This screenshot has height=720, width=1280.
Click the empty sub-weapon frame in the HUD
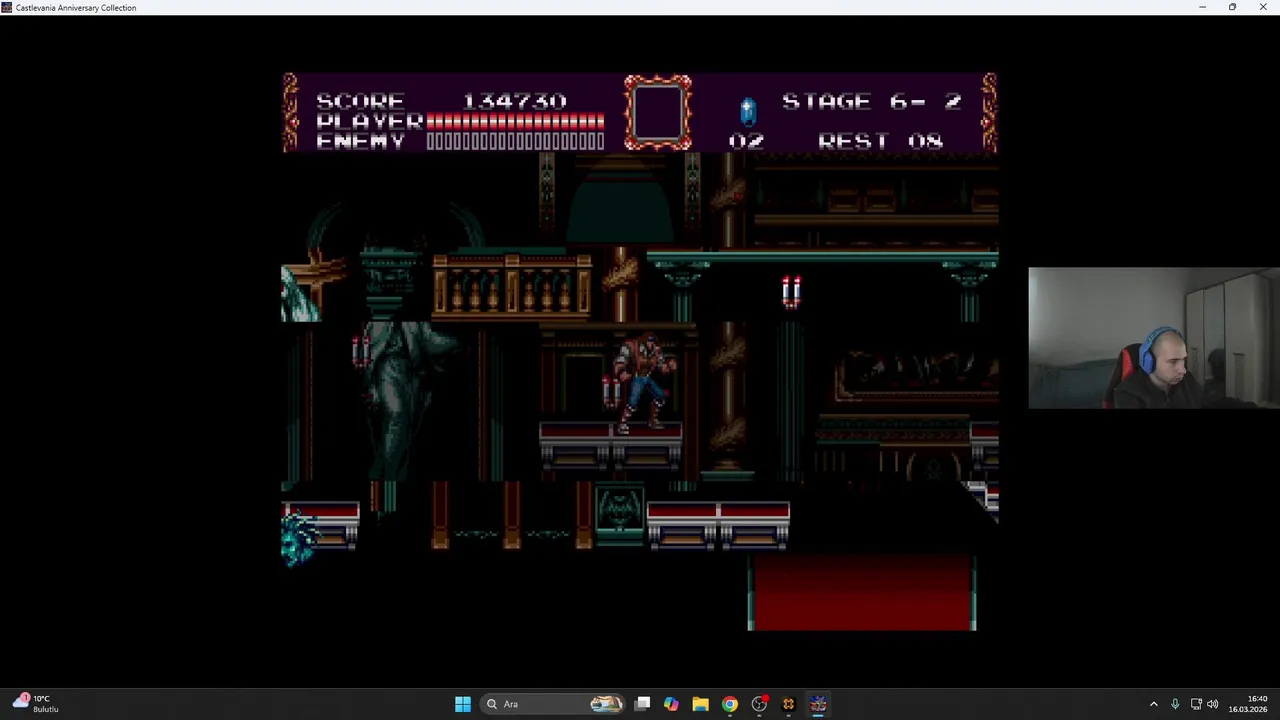(658, 112)
